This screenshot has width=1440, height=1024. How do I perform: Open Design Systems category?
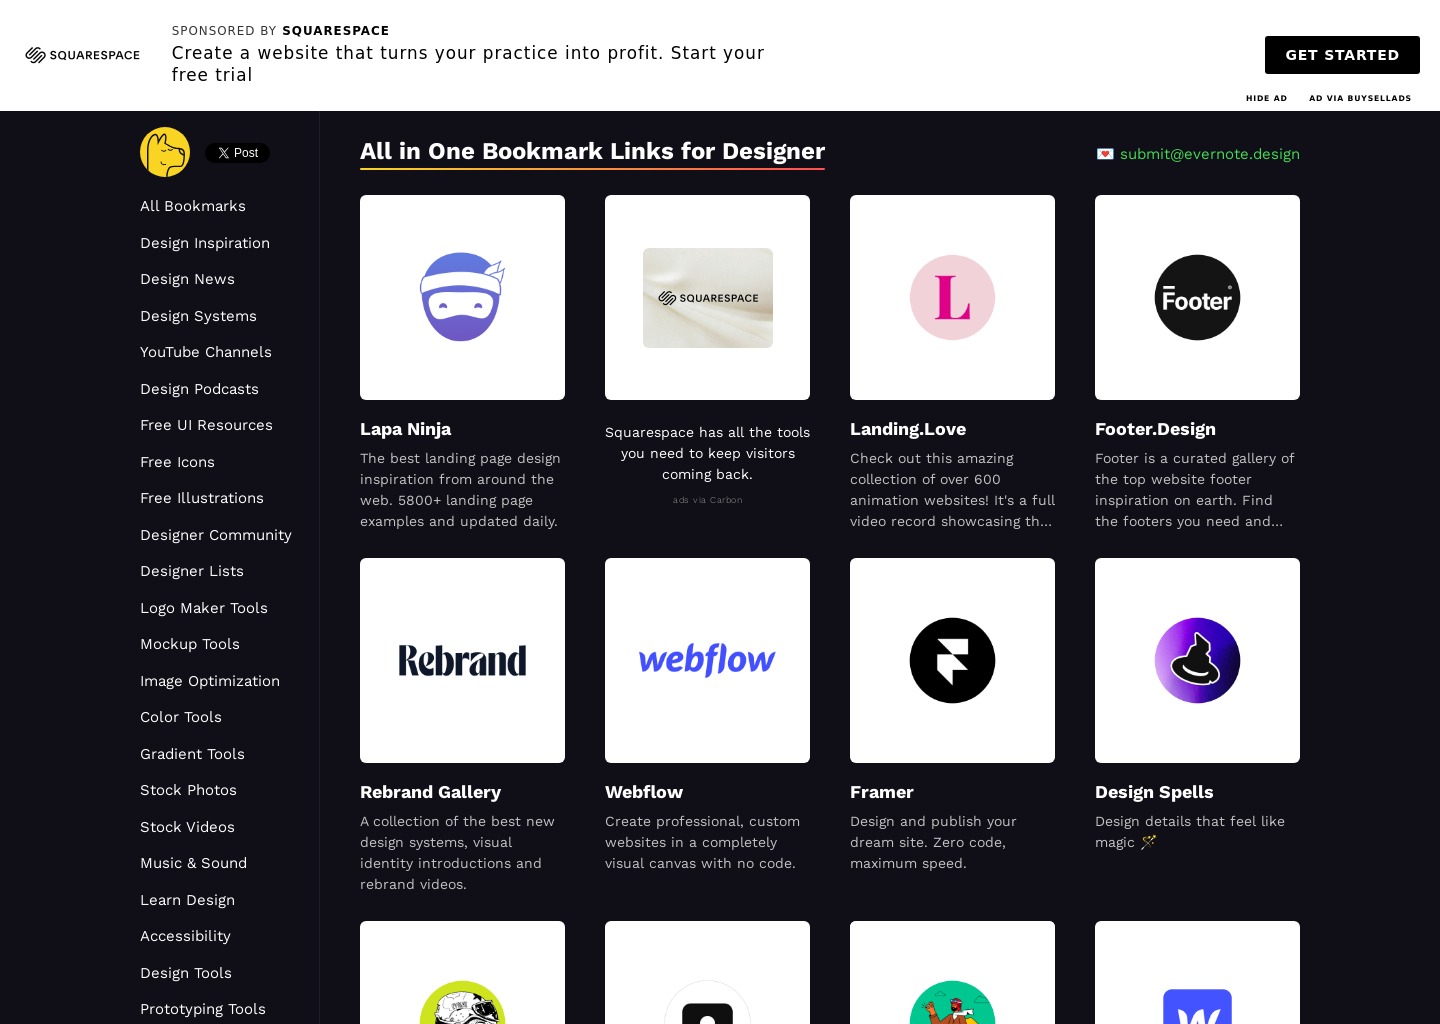198,316
